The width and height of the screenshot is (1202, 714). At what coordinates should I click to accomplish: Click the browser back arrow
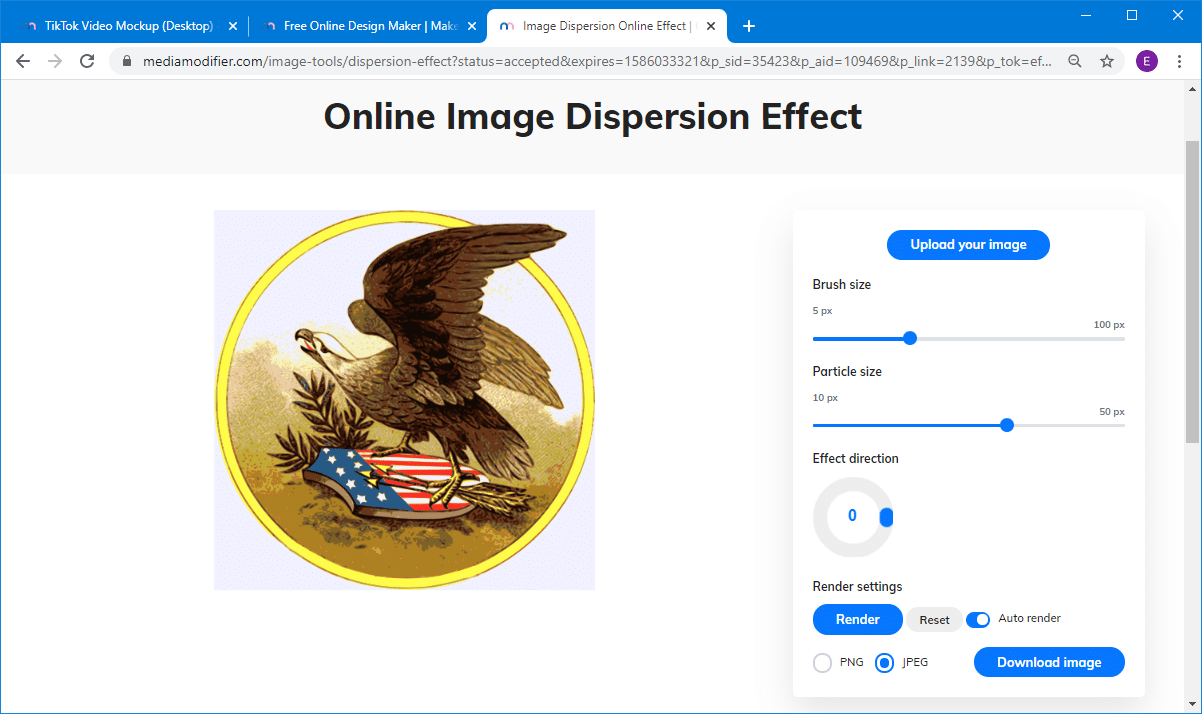coord(23,61)
